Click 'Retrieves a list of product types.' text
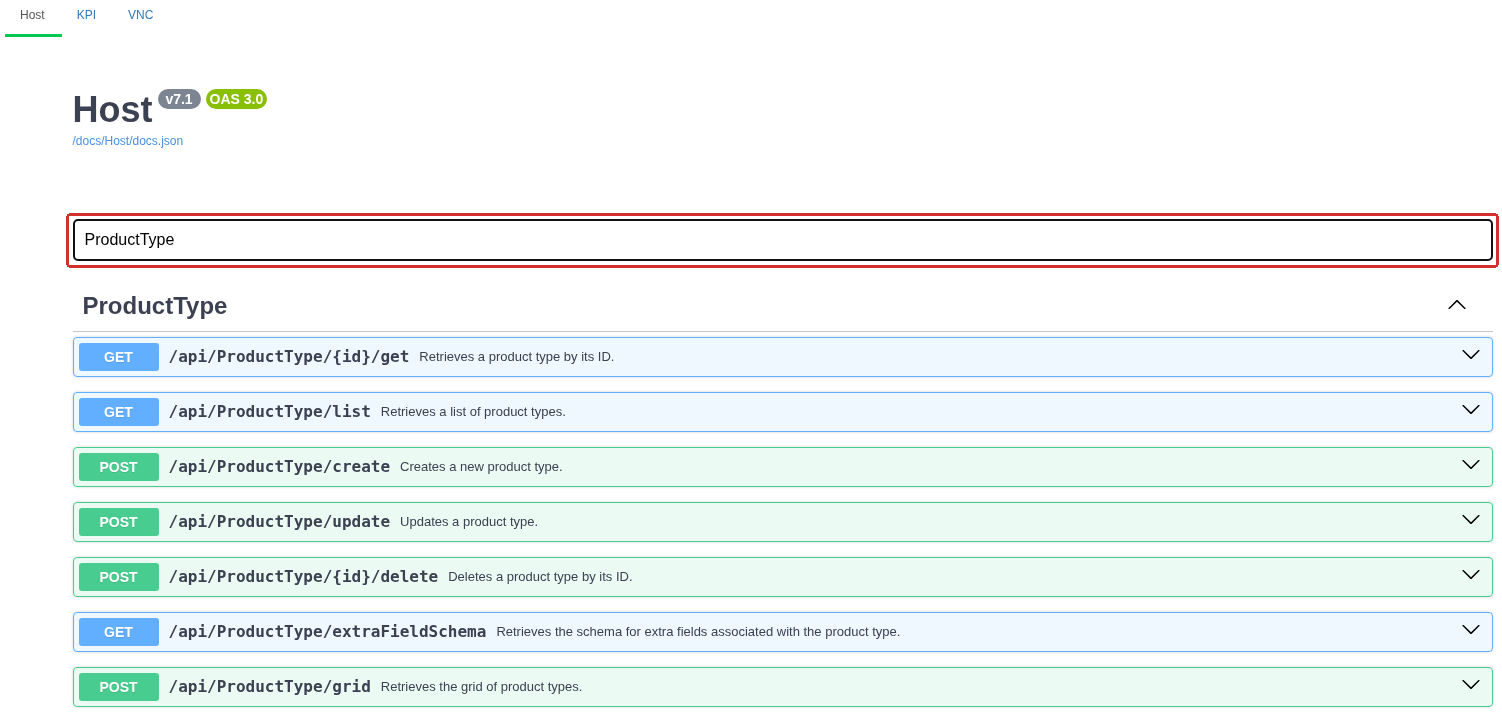The width and height of the screenshot is (1502, 719). [x=473, y=412]
